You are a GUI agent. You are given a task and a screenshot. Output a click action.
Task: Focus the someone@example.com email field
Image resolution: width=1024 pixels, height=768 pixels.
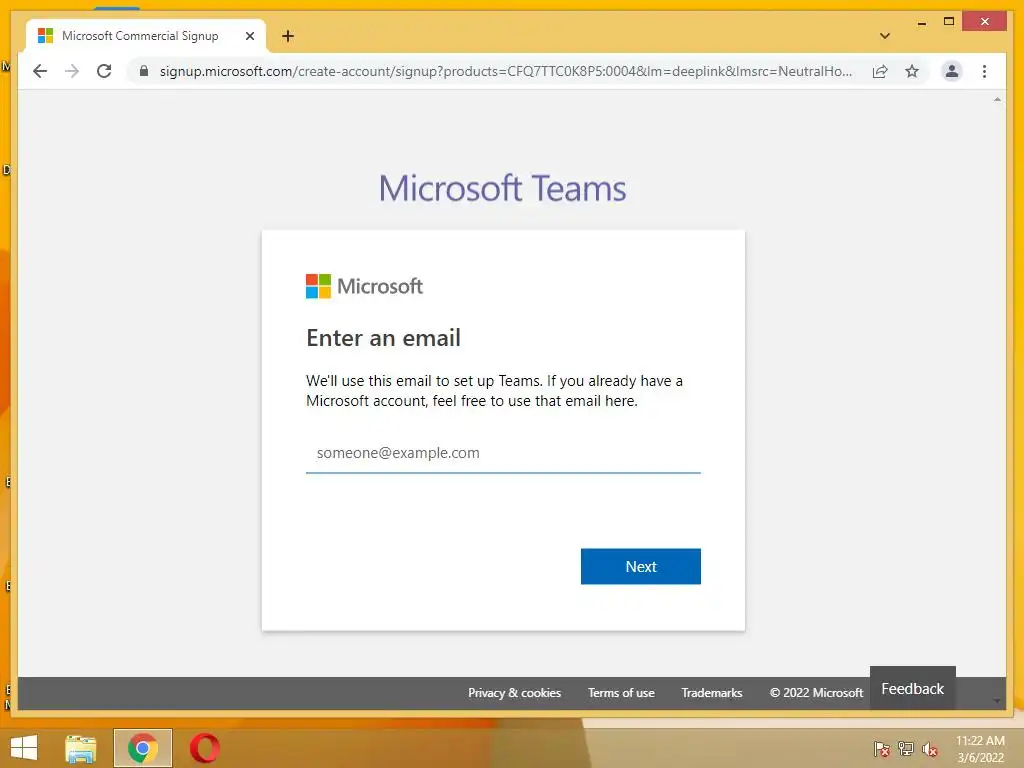[504, 453]
